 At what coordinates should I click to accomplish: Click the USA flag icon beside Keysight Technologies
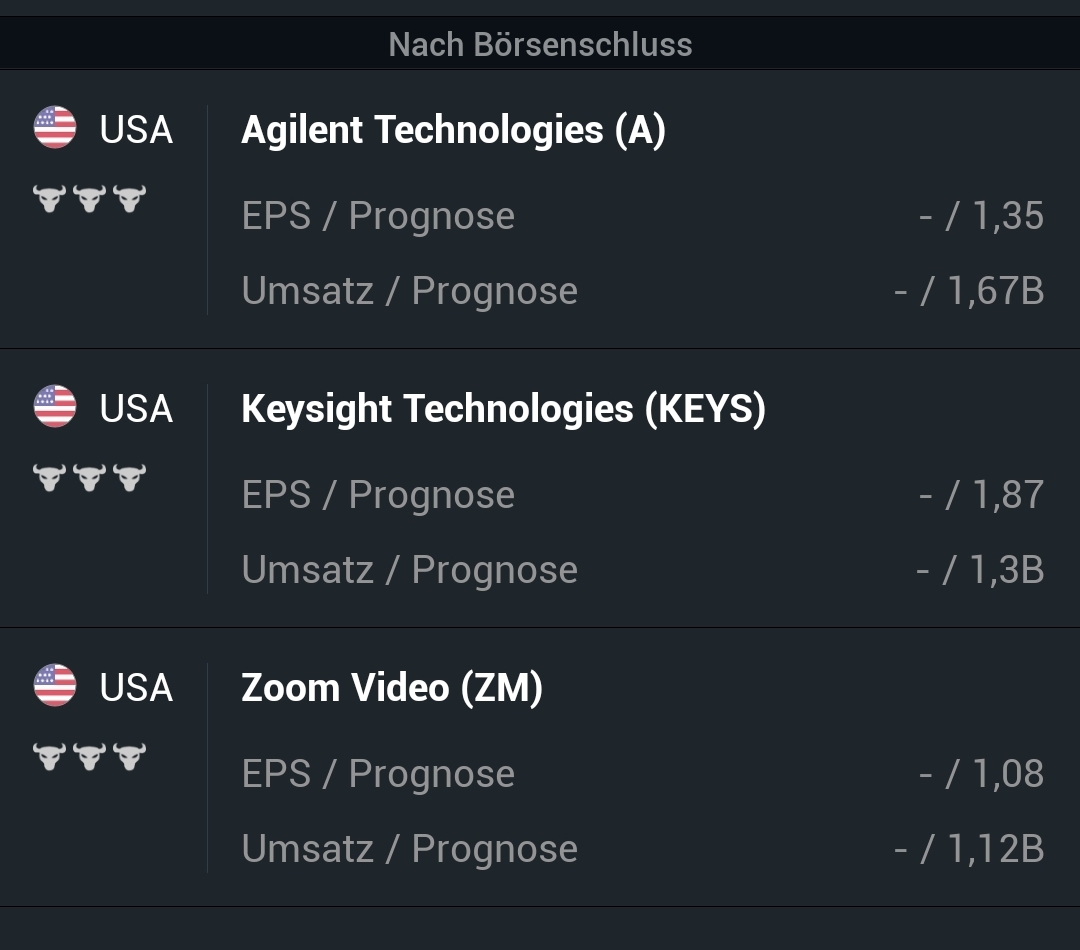(x=55, y=408)
